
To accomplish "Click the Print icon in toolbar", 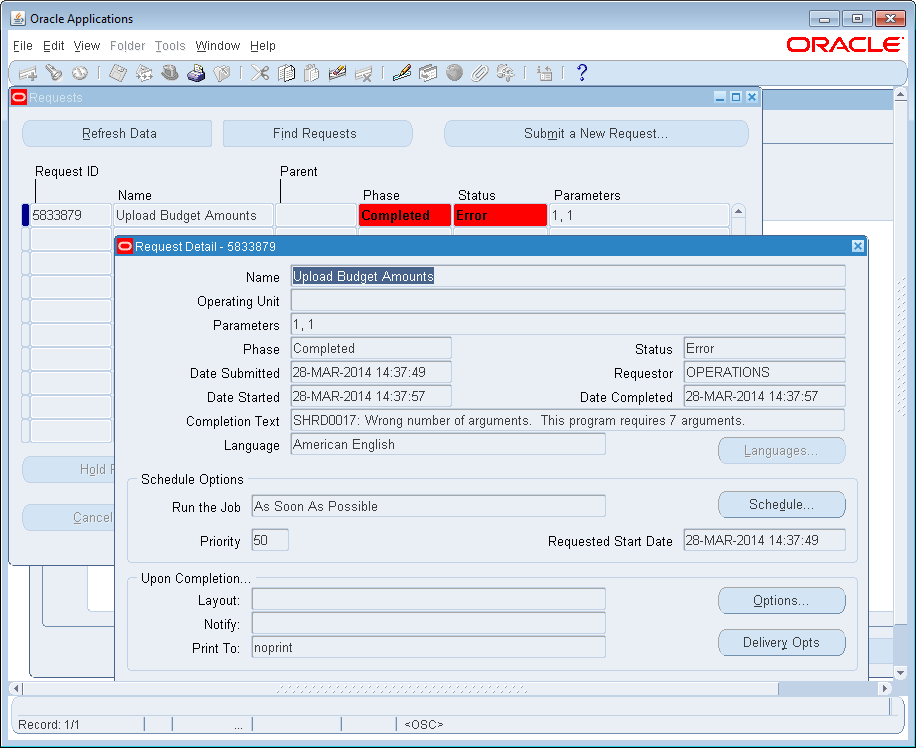I will click(196, 73).
